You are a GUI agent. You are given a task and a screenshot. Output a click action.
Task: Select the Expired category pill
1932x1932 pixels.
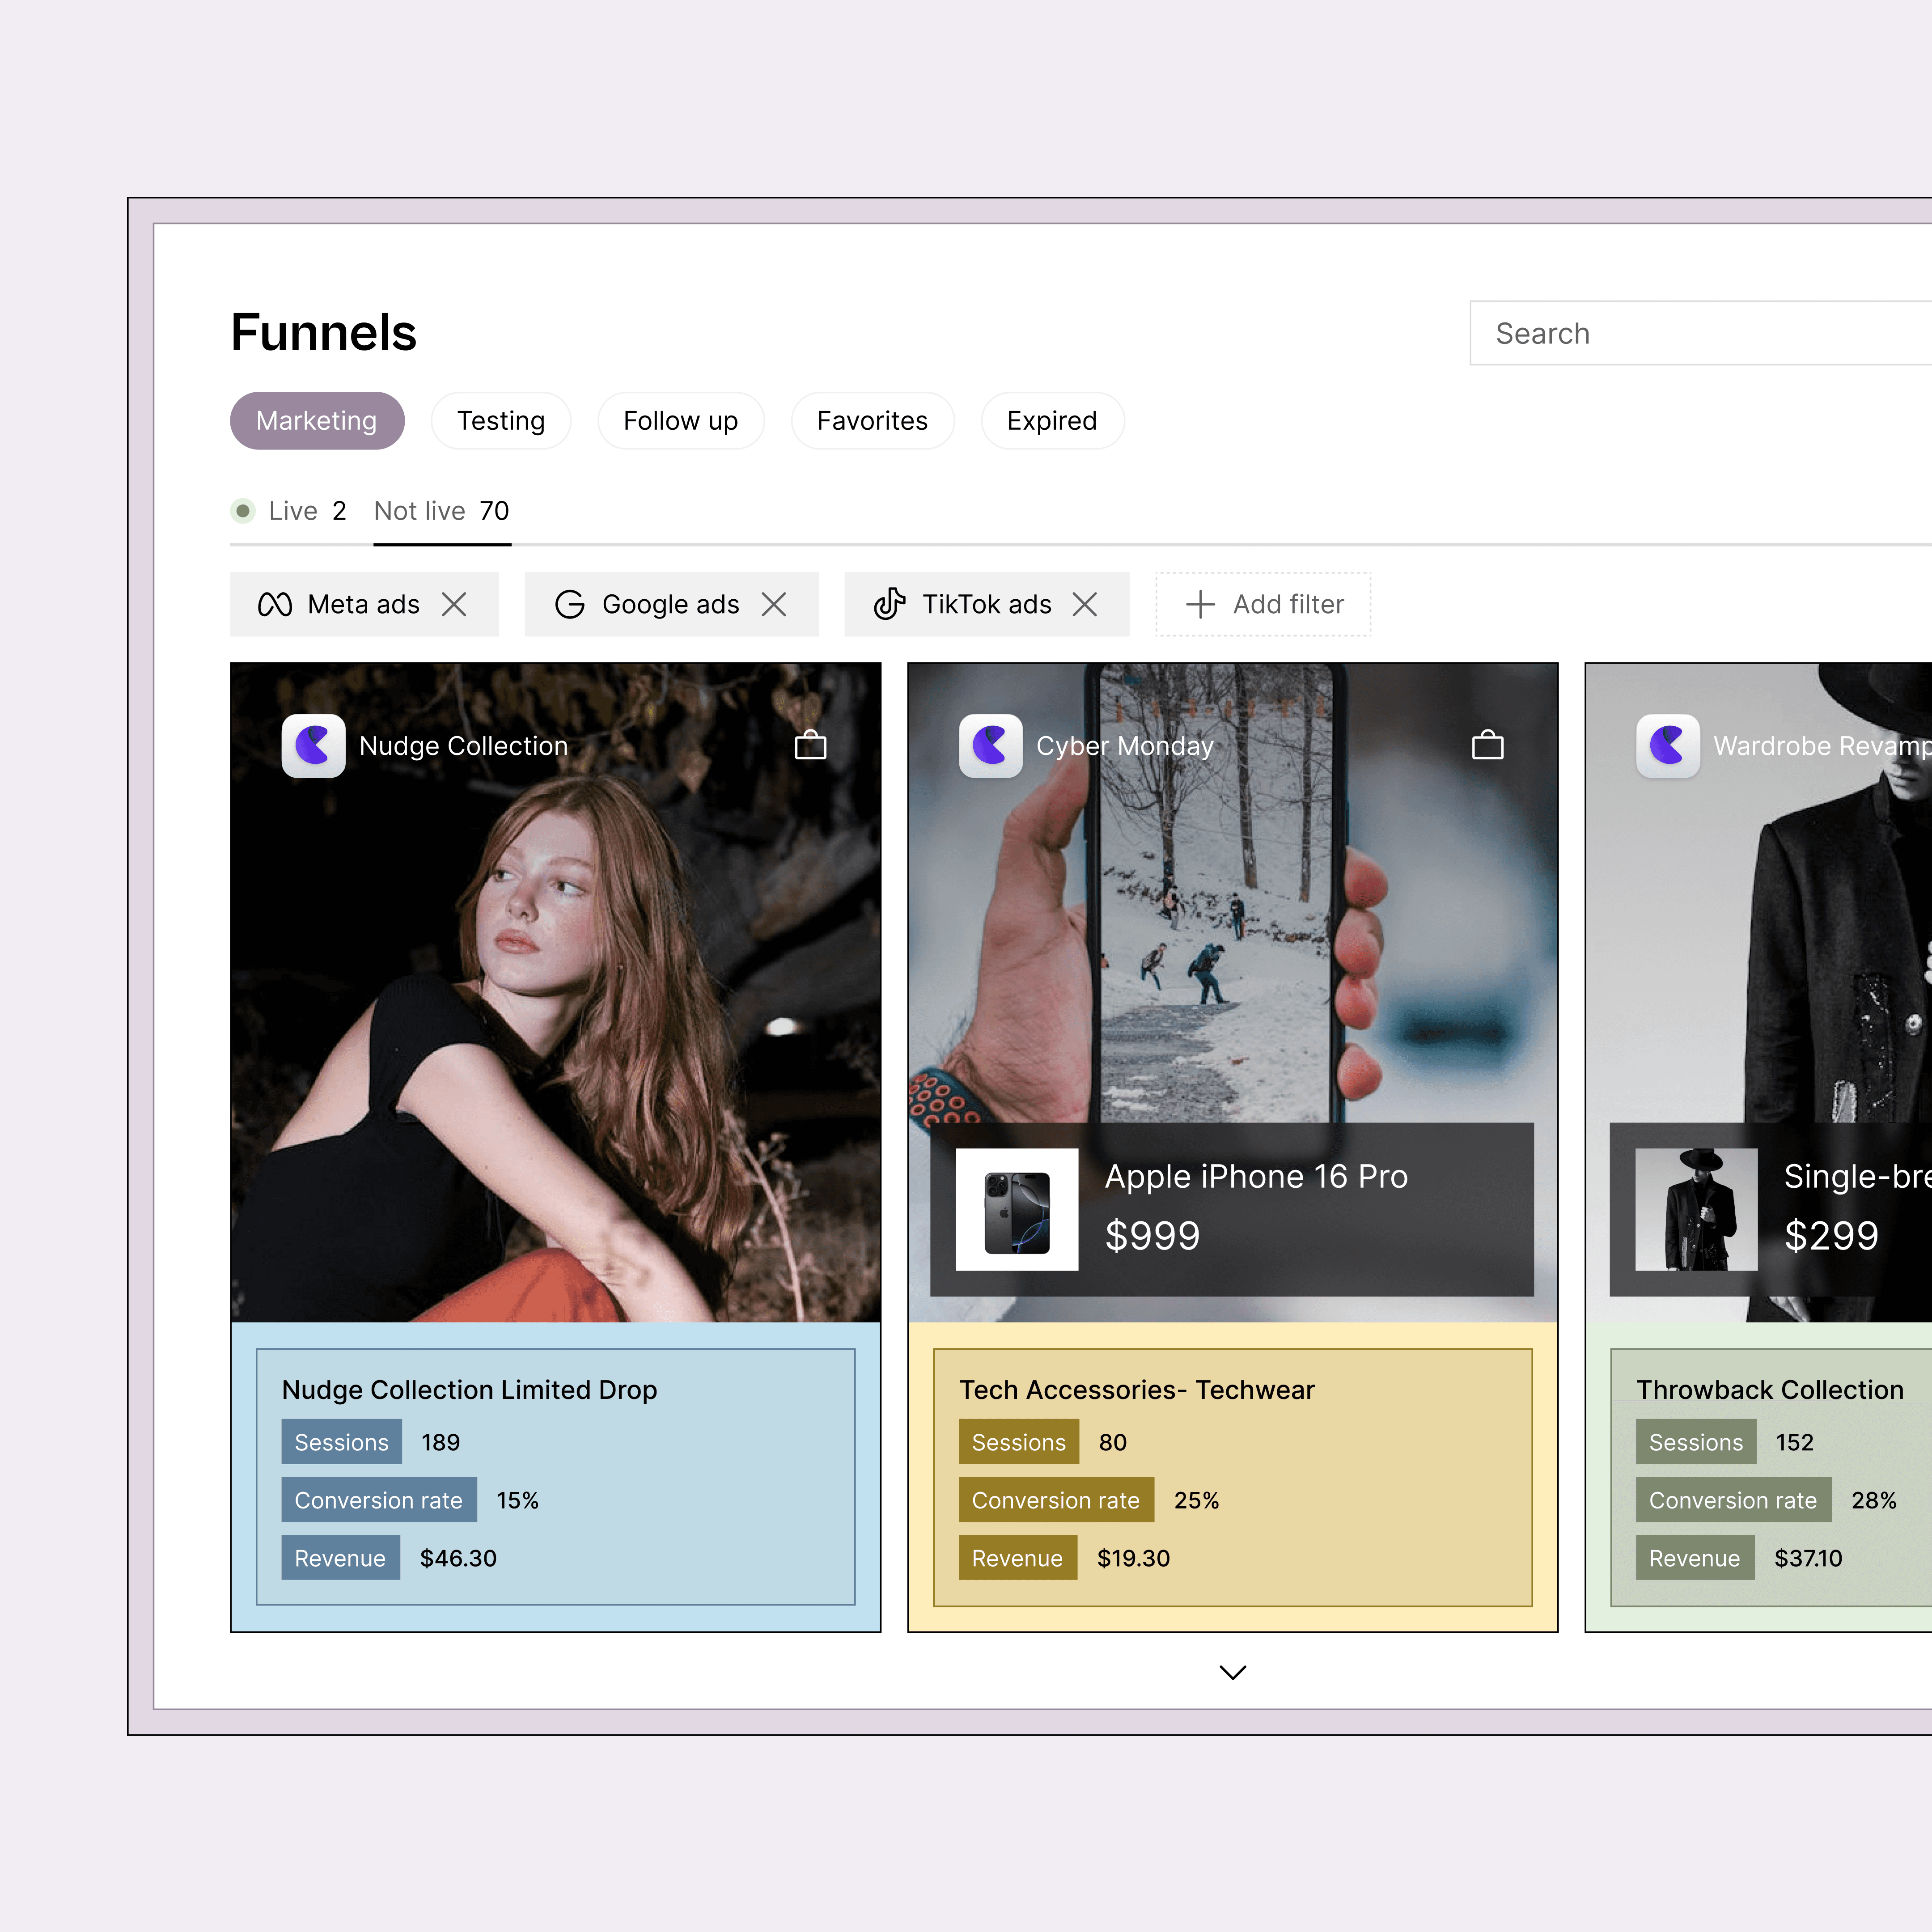point(1052,421)
